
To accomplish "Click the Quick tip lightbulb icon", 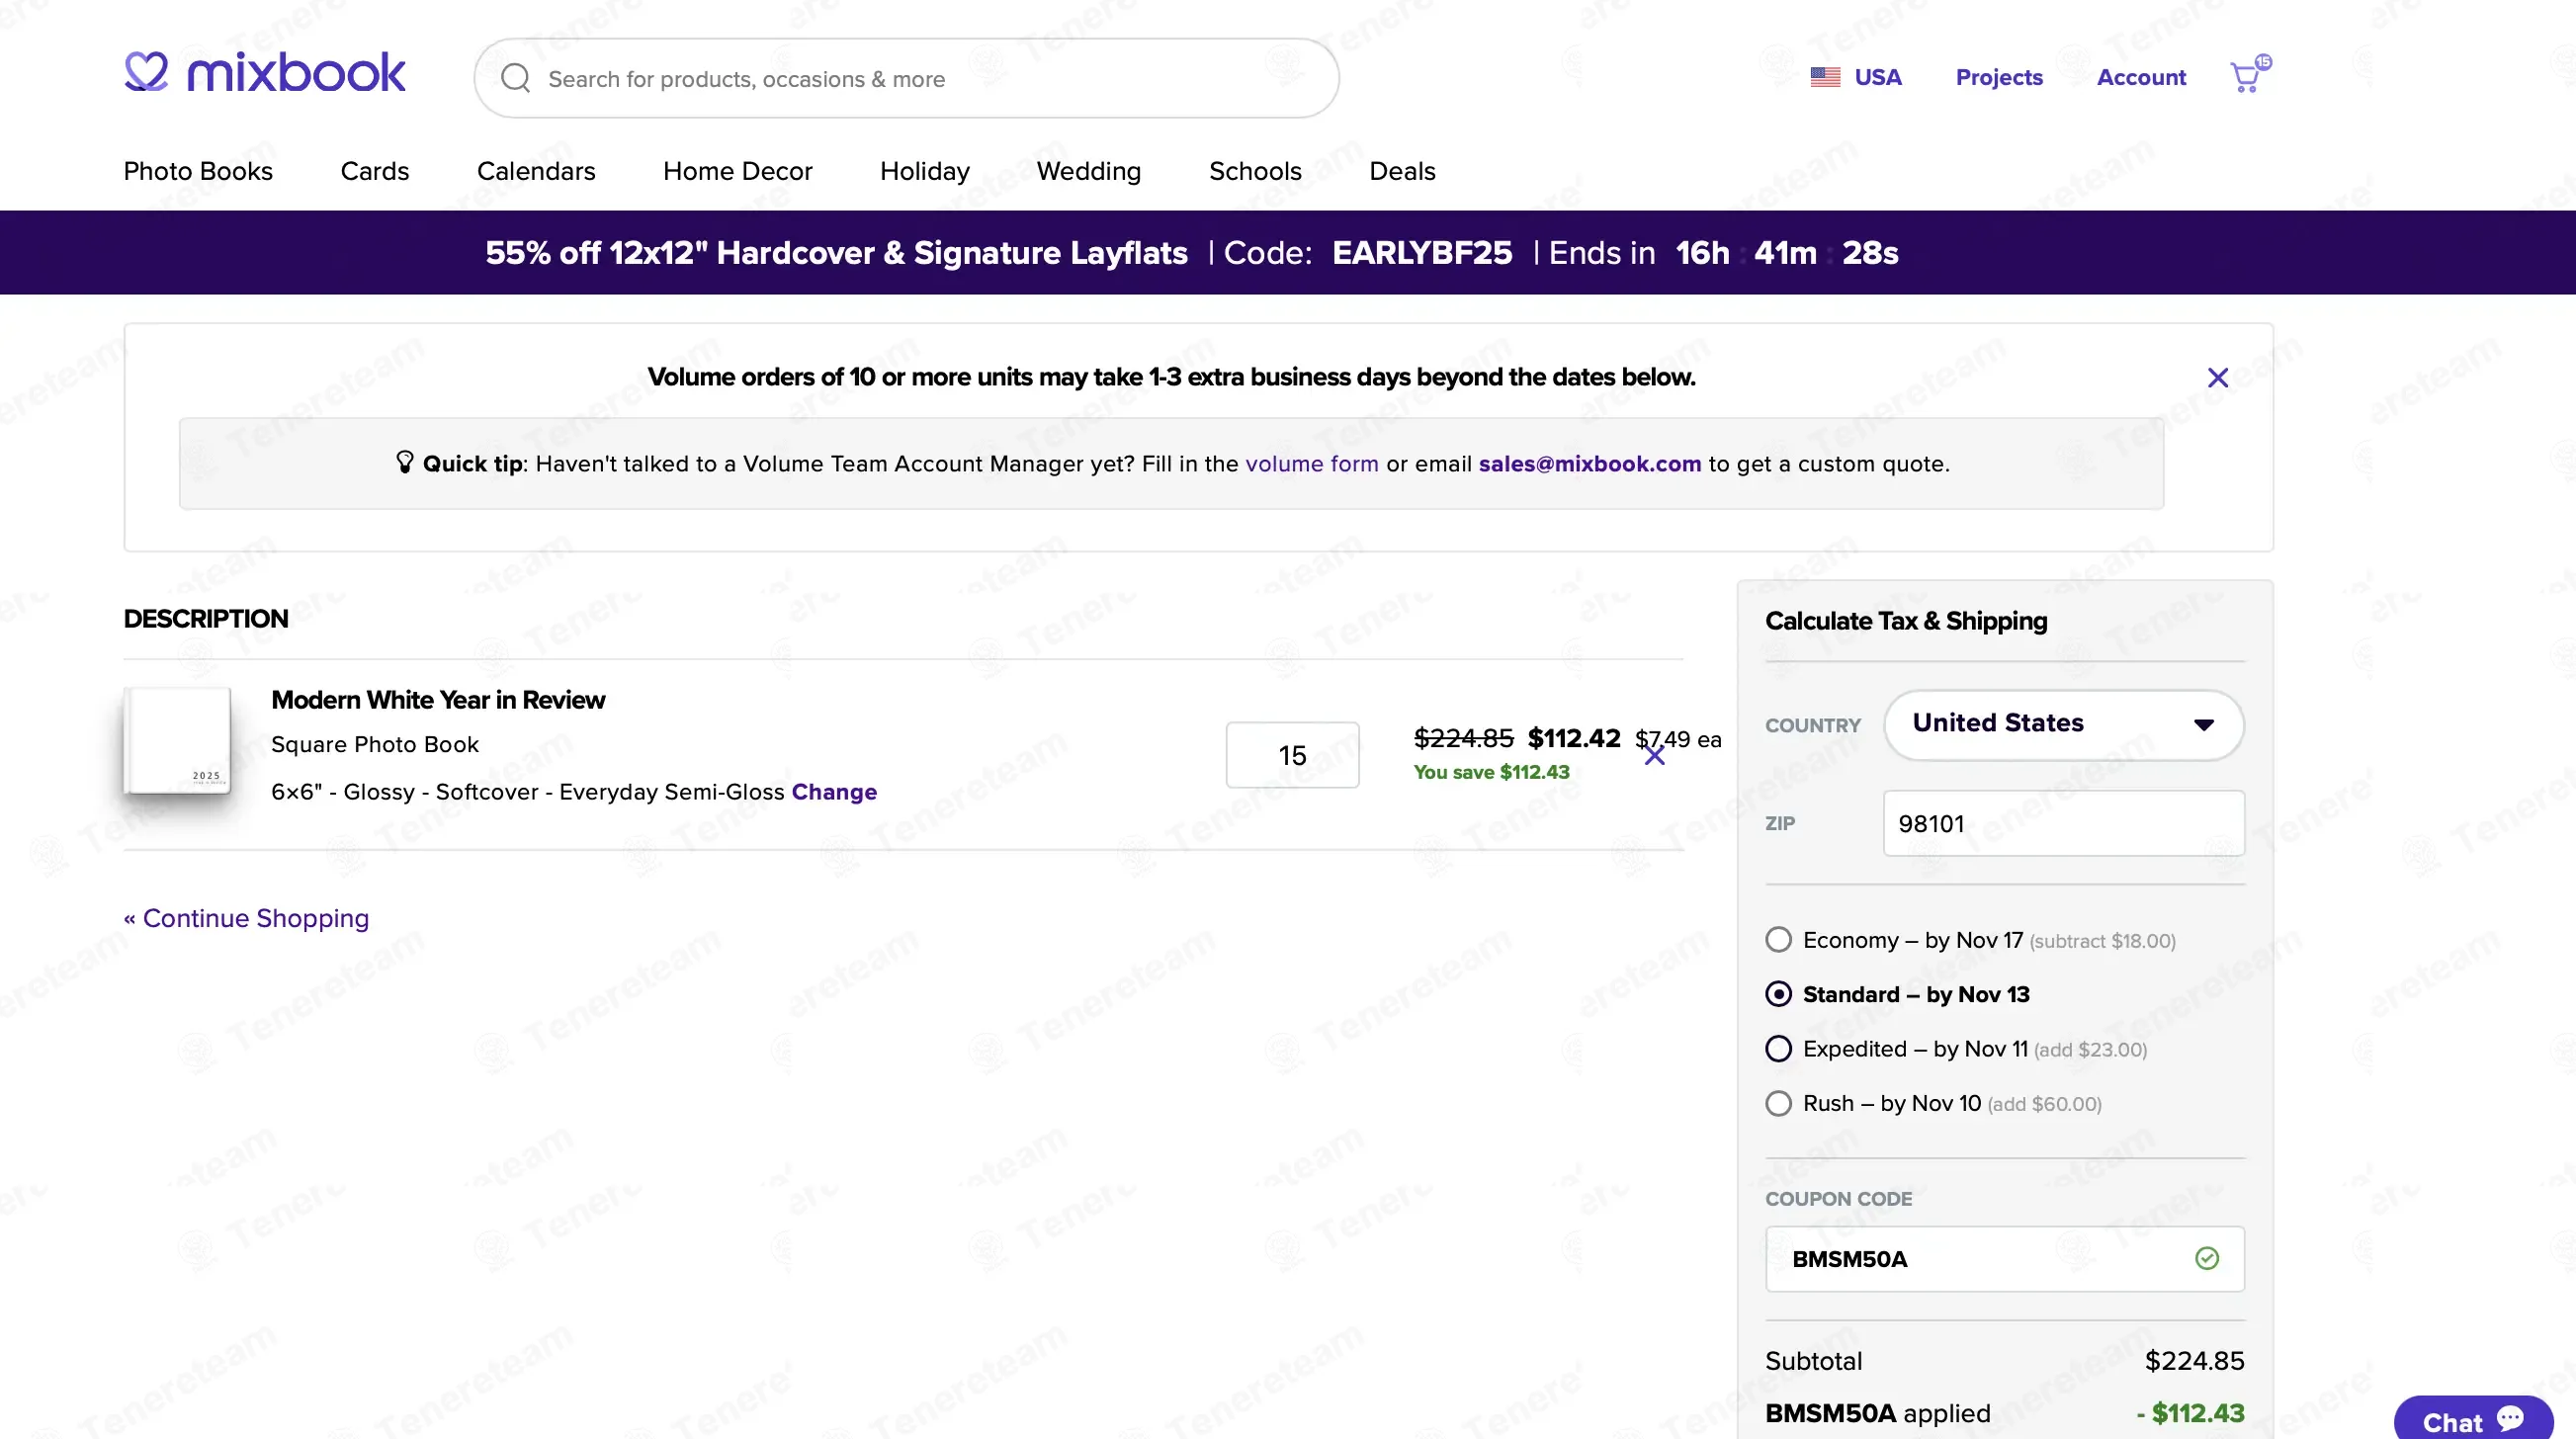I will click(x=404, y=462).
